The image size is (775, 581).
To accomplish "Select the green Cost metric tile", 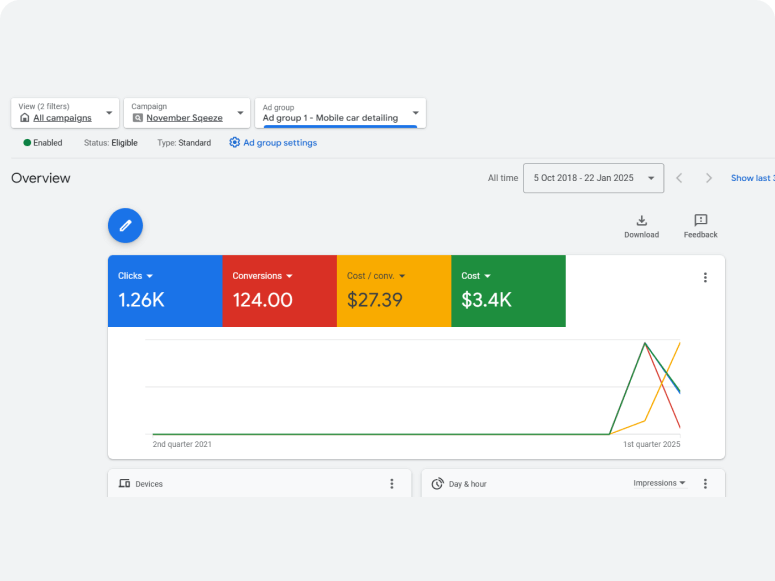I will 508,291.
